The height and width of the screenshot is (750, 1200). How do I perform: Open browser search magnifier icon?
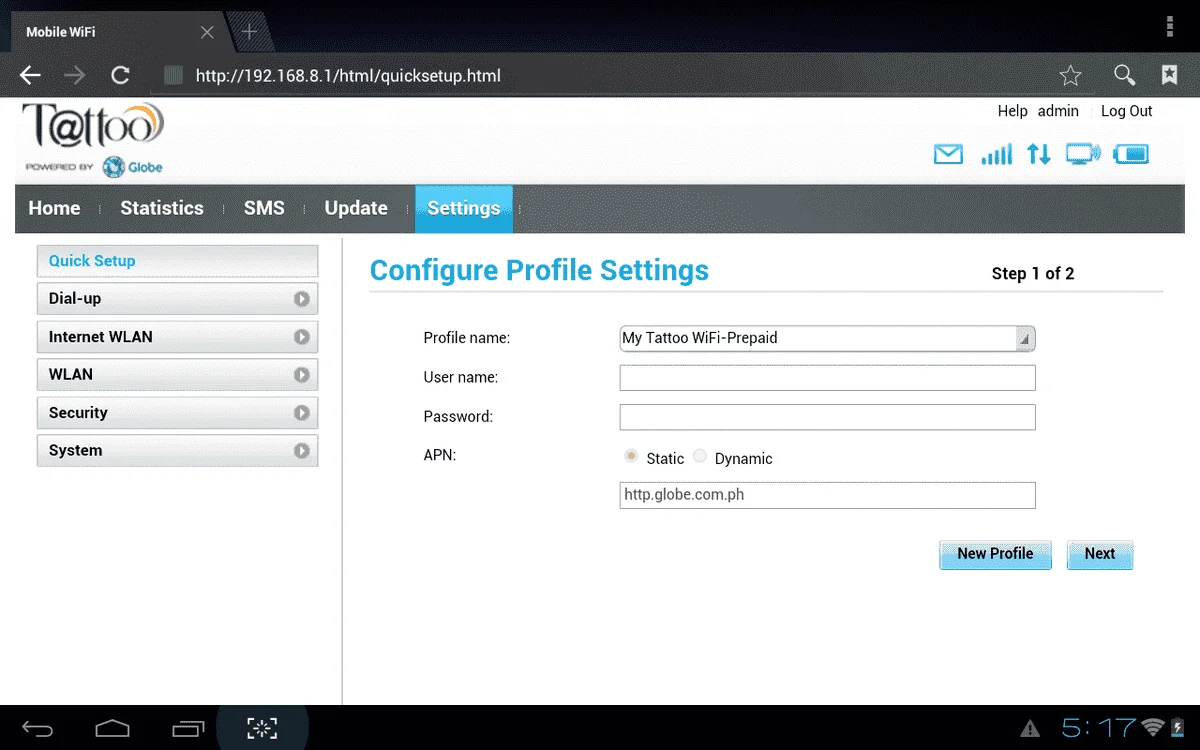1124,75
